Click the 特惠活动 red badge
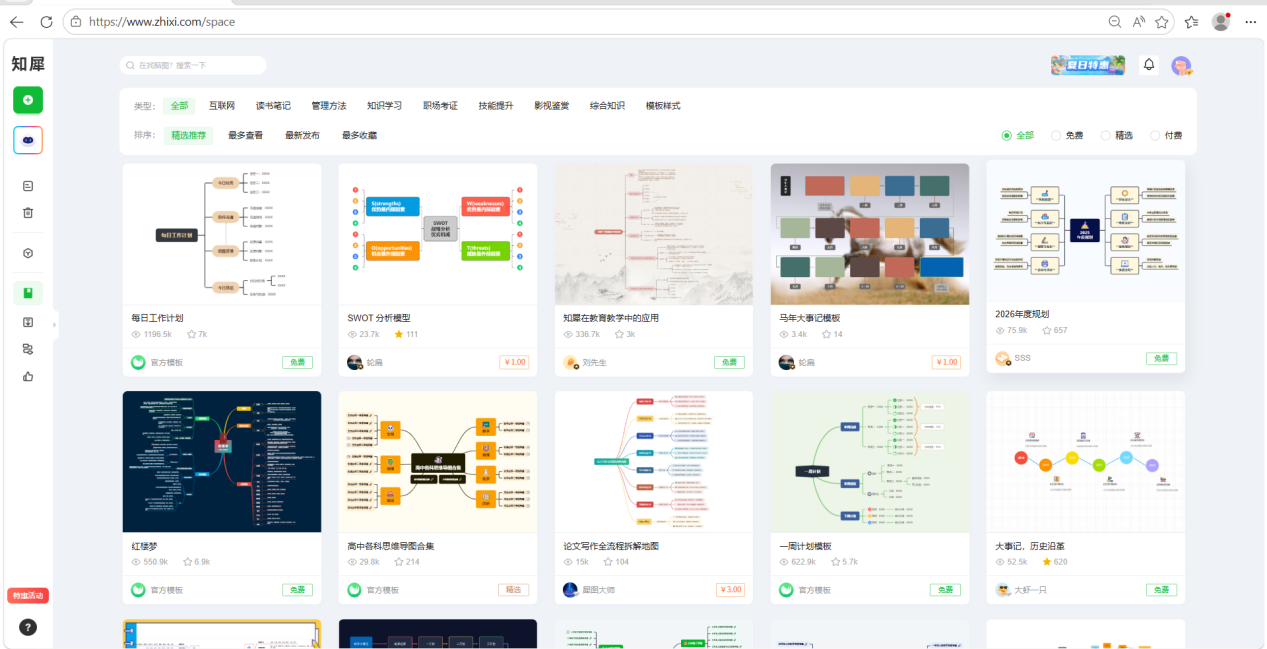1267x649 pixels. pyautogui.click(x=28, y=596)
